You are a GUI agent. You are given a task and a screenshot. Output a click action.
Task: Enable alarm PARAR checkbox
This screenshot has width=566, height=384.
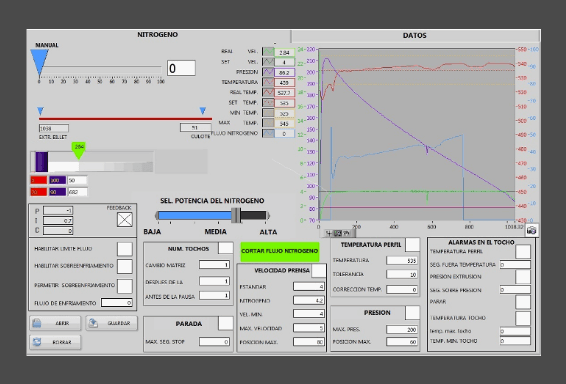(523, 302)
